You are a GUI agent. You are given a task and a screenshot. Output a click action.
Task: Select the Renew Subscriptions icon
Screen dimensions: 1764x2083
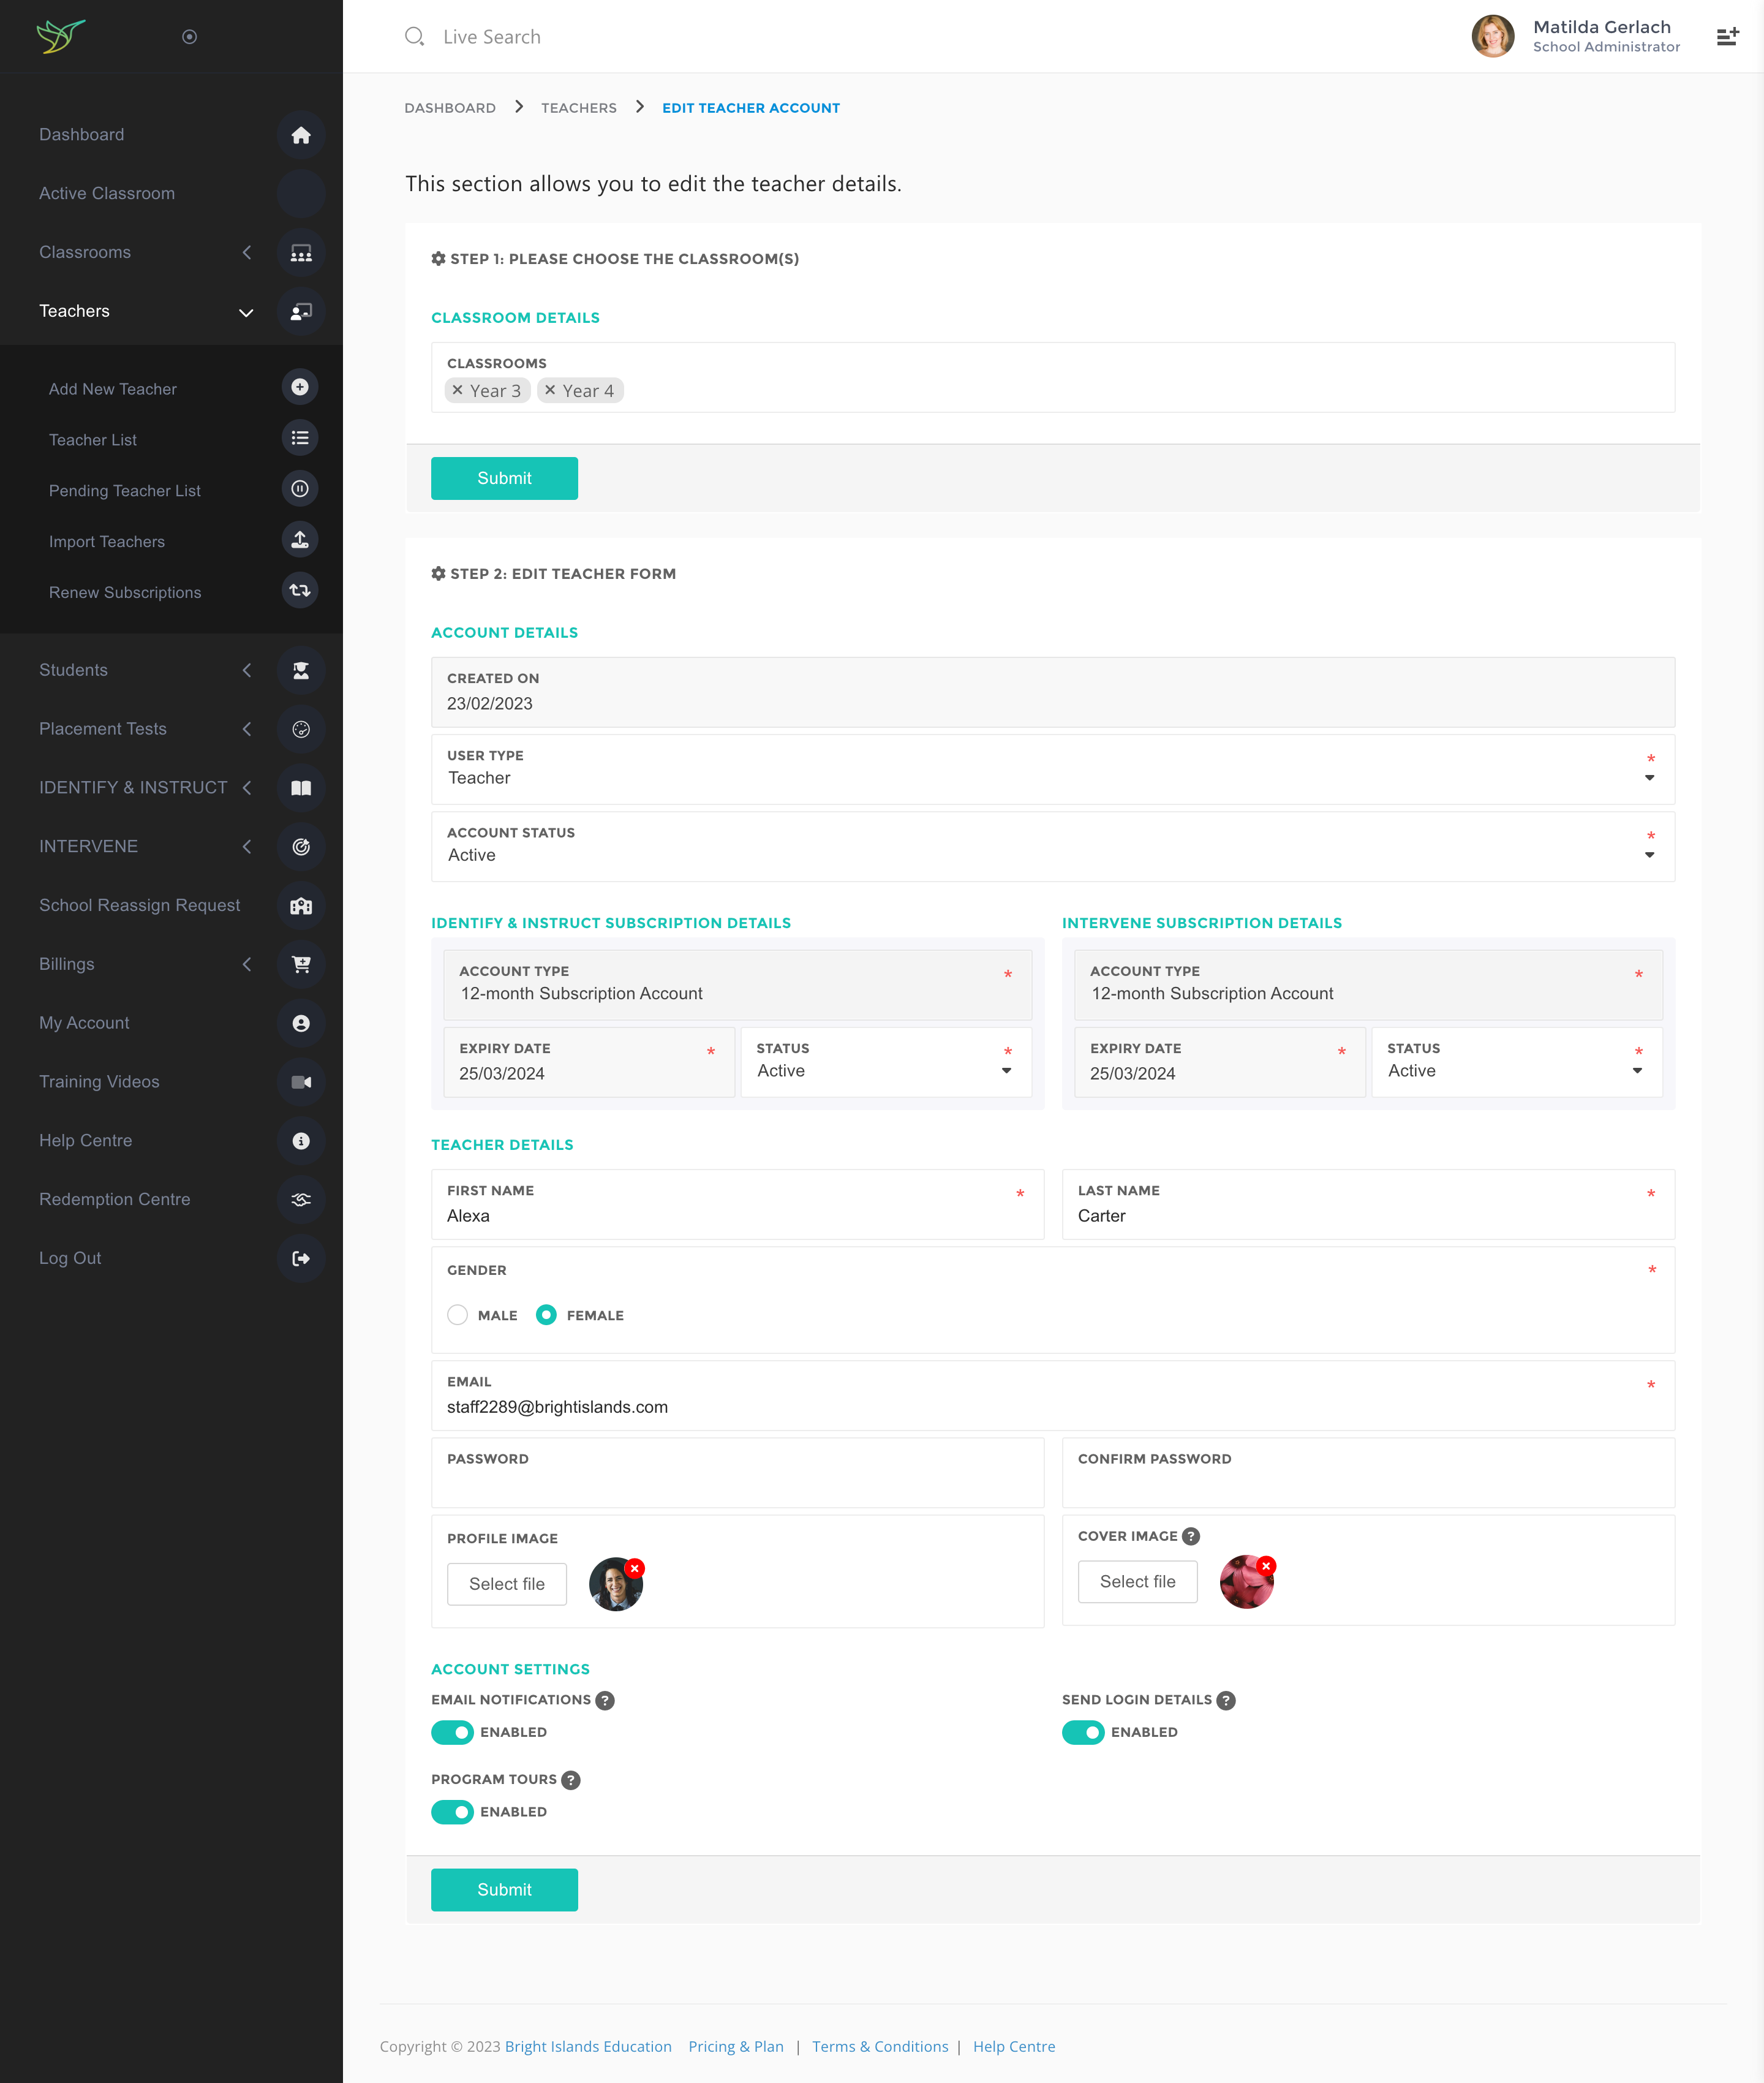299,591
